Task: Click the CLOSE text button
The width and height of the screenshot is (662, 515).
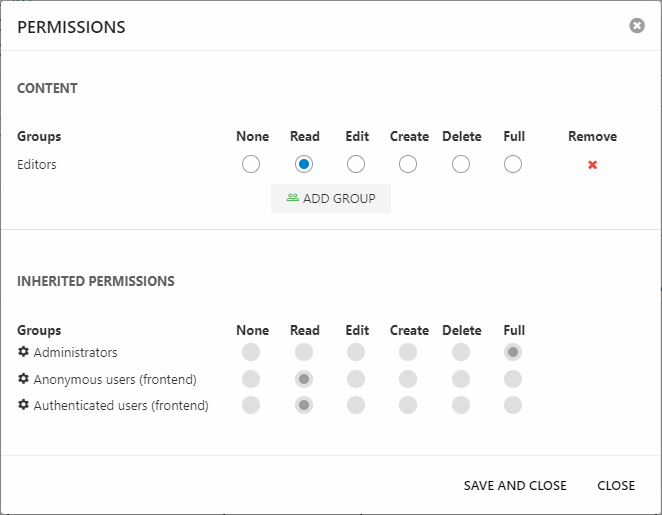Action: (x=616, y=485)
